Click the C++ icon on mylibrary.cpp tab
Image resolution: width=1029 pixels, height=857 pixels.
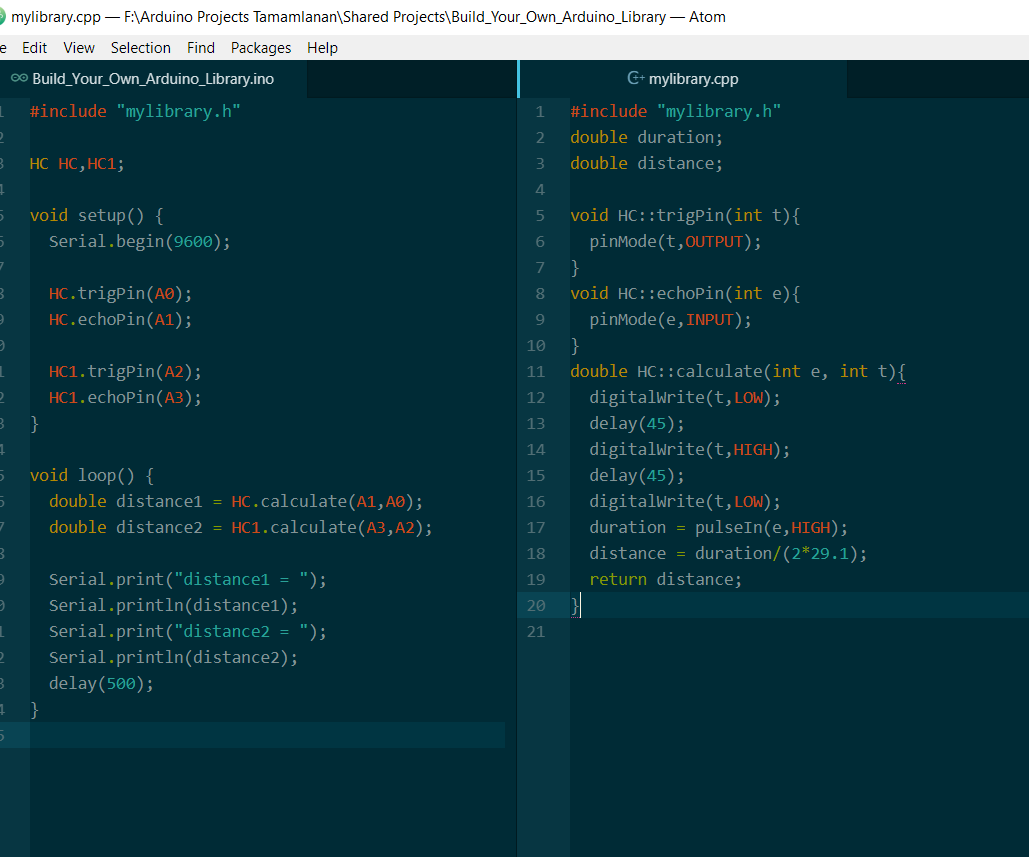click(634, 79)
